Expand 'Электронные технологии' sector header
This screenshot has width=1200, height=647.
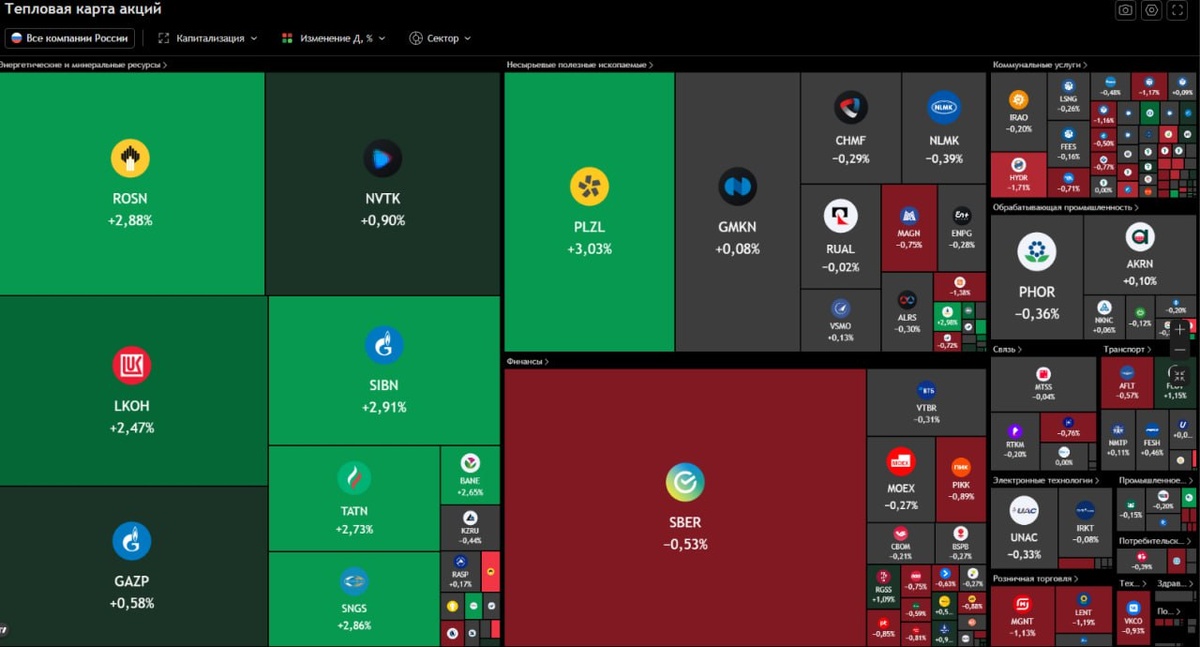(1046, 480)
